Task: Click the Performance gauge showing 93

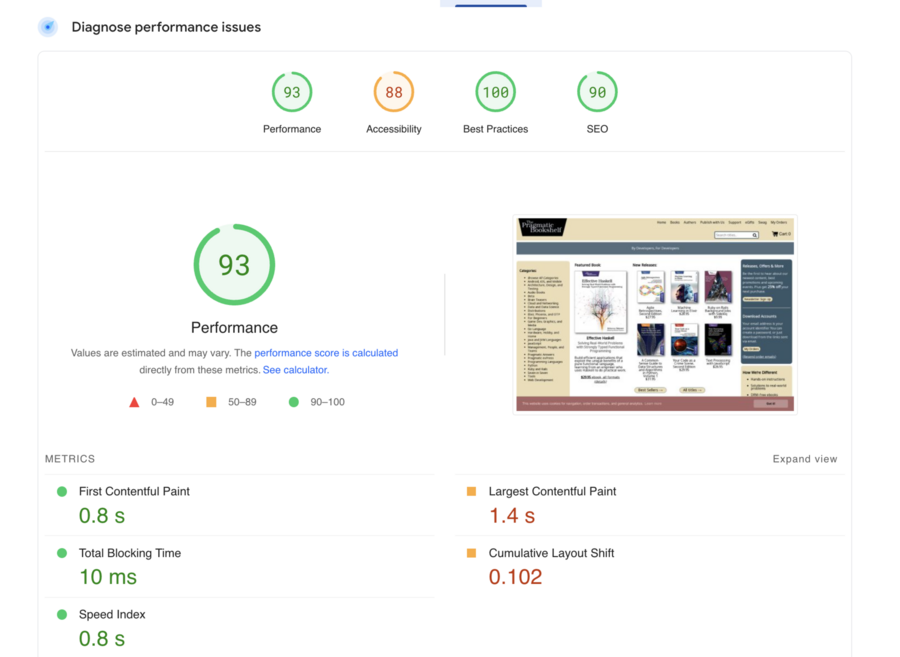Action: 292,91
